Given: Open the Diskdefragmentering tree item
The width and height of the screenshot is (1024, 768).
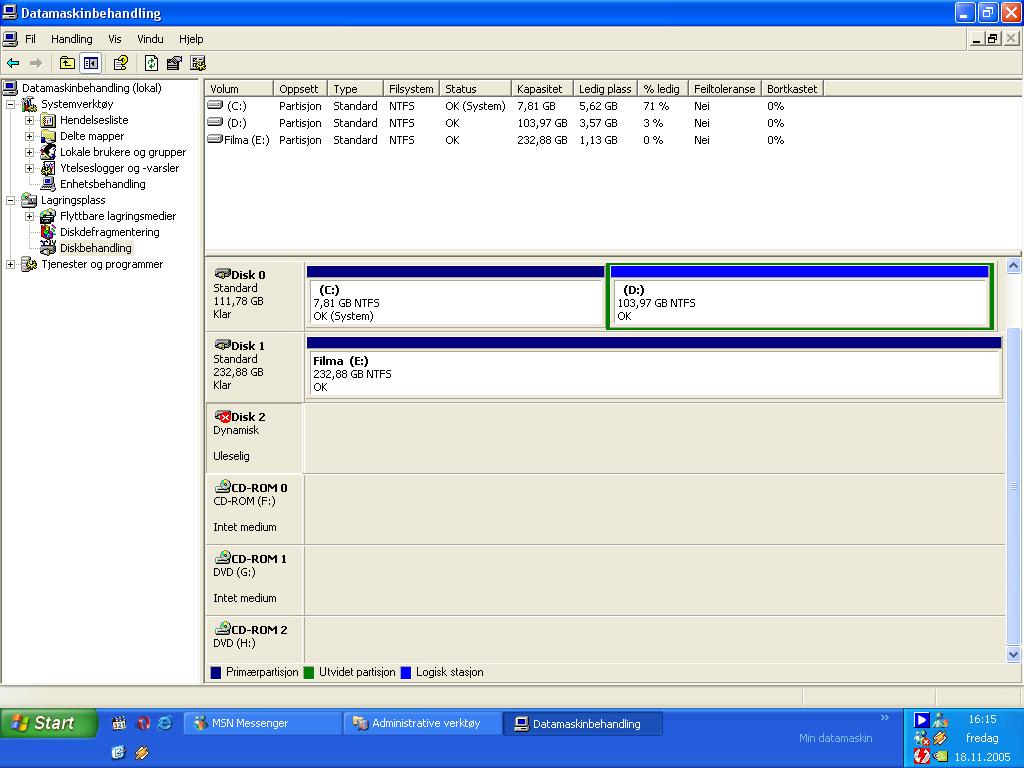Looking at the screenshot, I should point(109,232).
